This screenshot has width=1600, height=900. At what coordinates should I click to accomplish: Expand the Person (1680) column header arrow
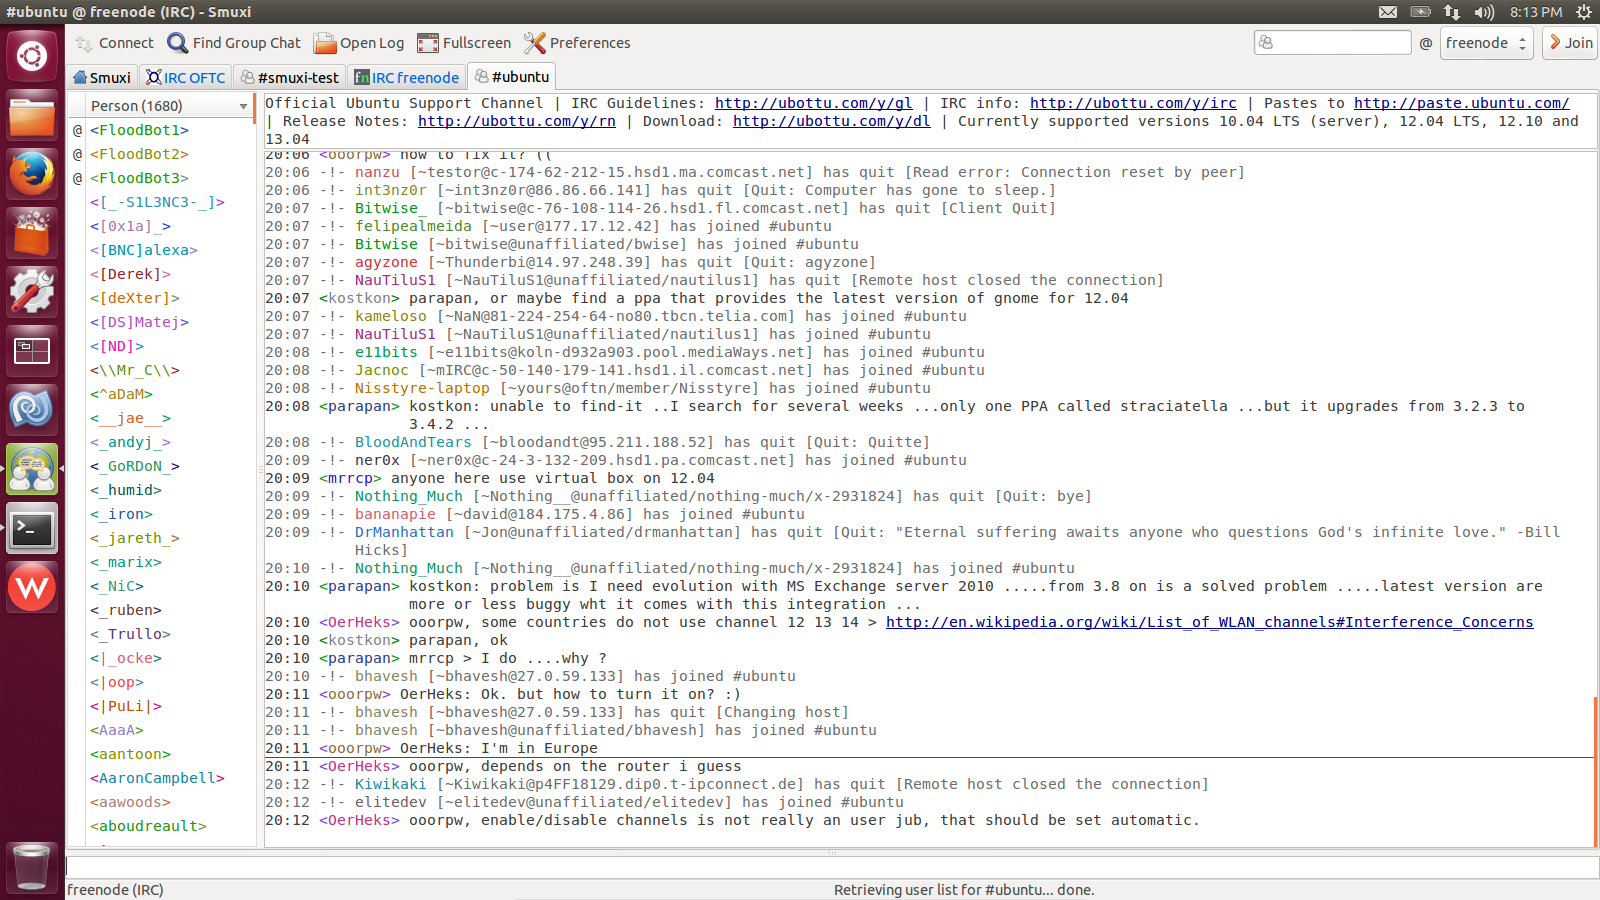tap(243, 106)
